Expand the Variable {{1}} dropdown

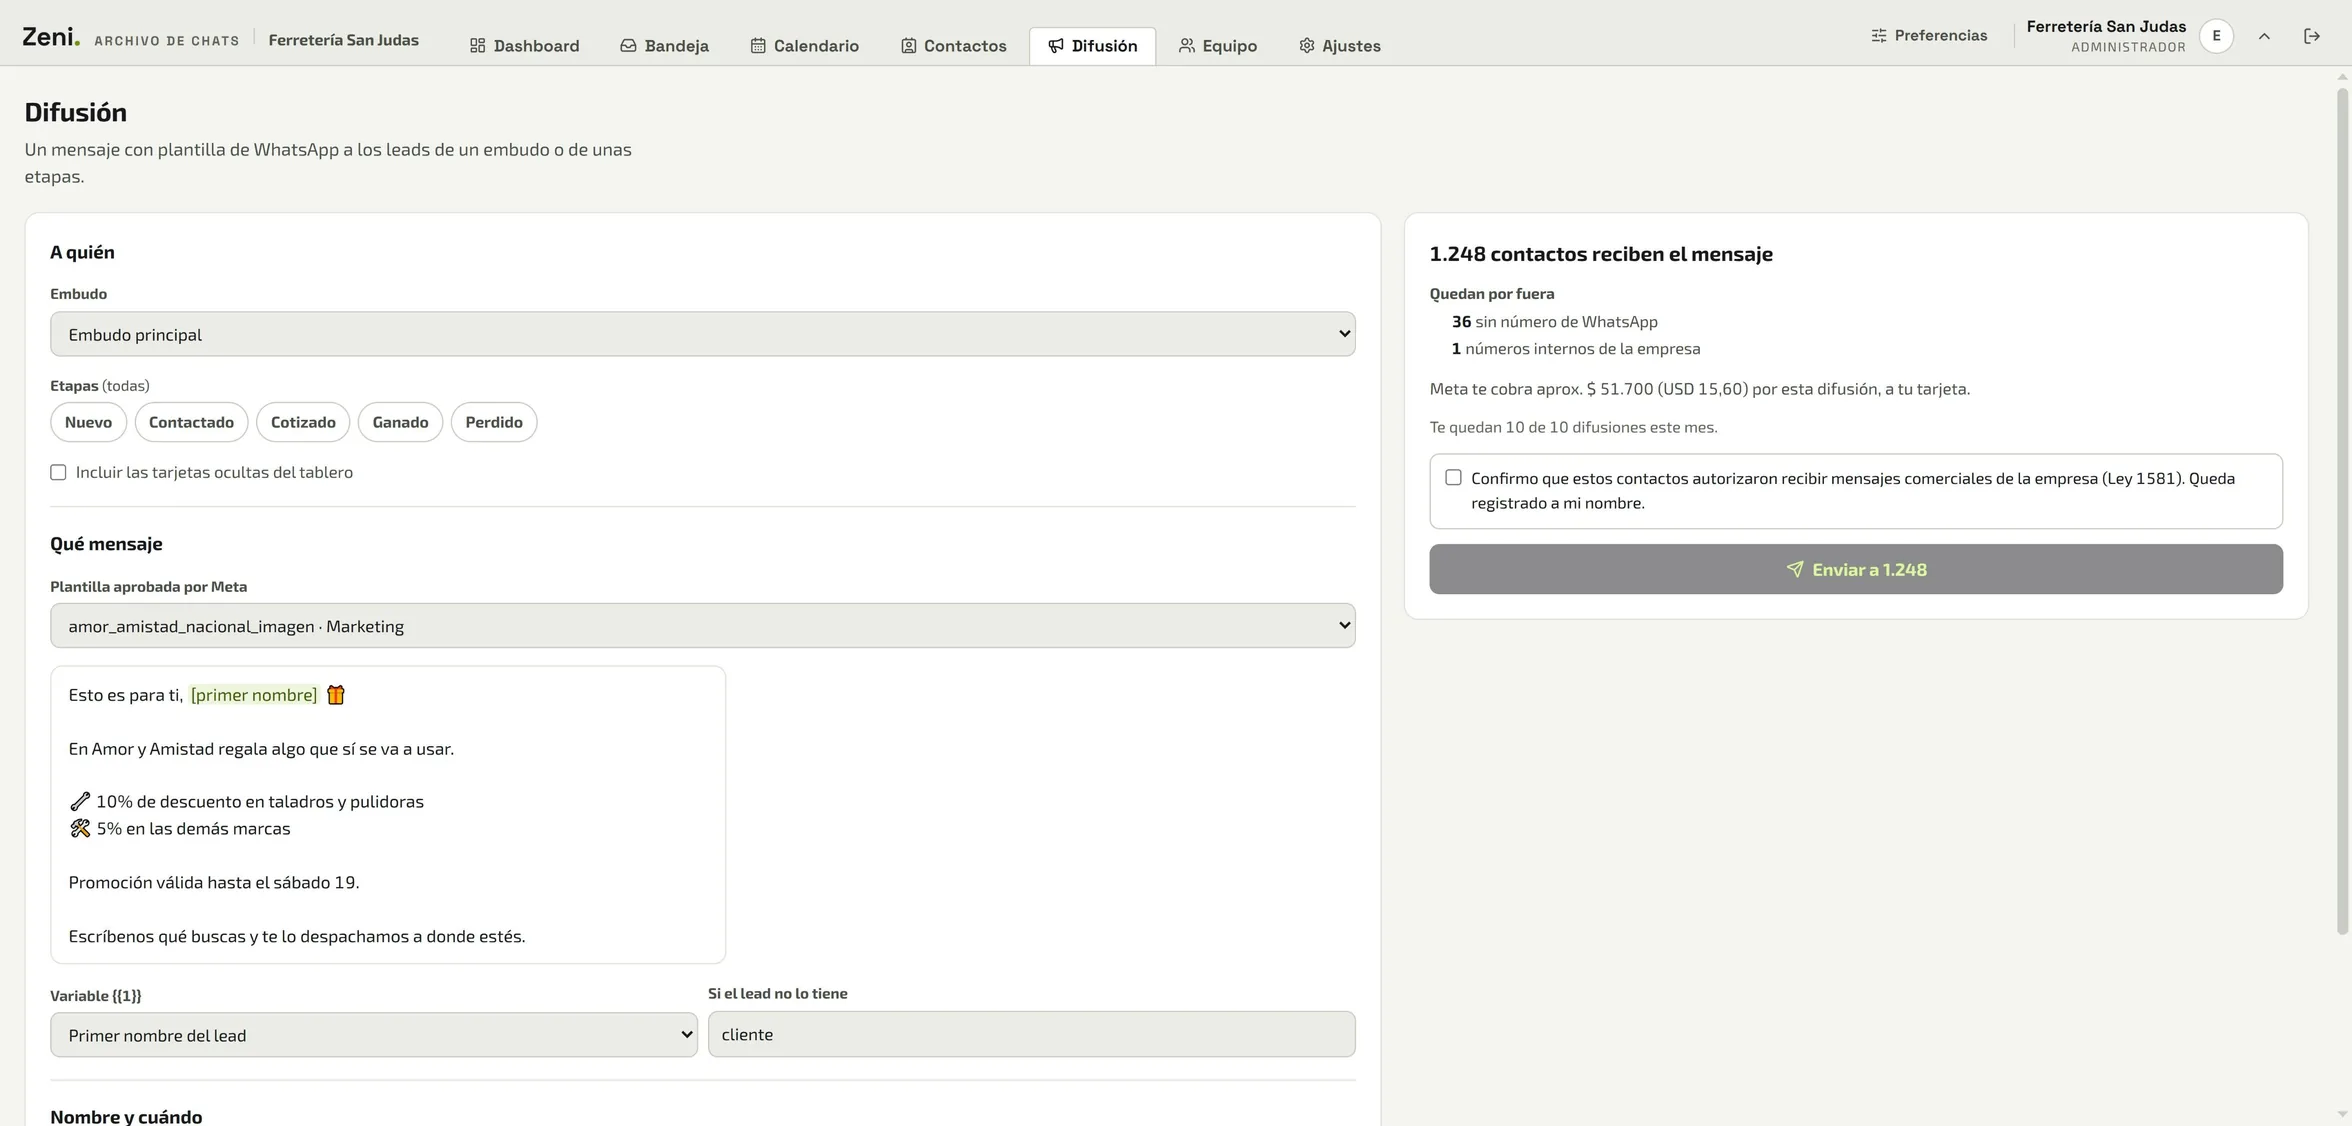[x=374, y=1035]
